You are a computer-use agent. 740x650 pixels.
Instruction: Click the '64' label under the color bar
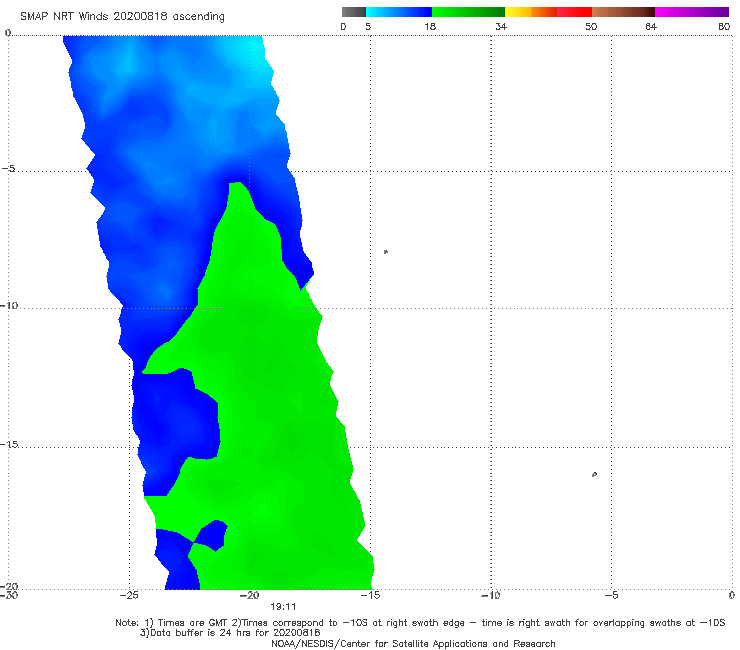(651, 26)
